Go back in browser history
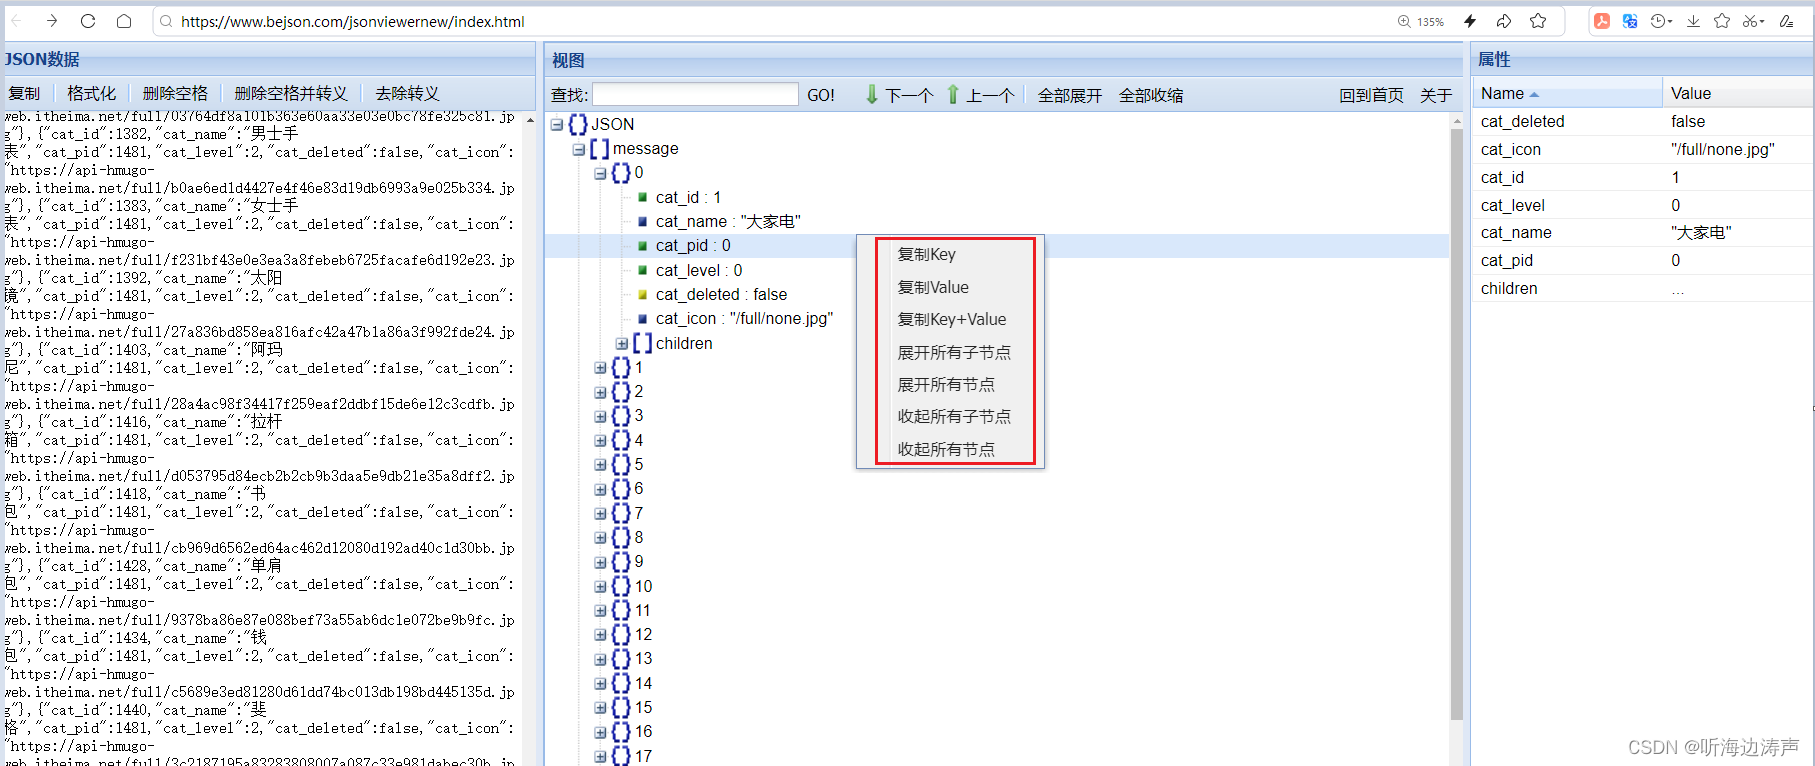The image size is (1815, 766). tap(16, 21)
